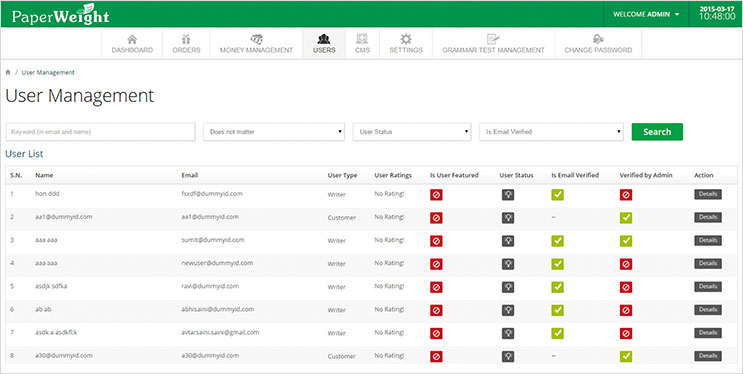Open Details for hon ddd
This screenshot has width=743, height=374.
point(708,194)
